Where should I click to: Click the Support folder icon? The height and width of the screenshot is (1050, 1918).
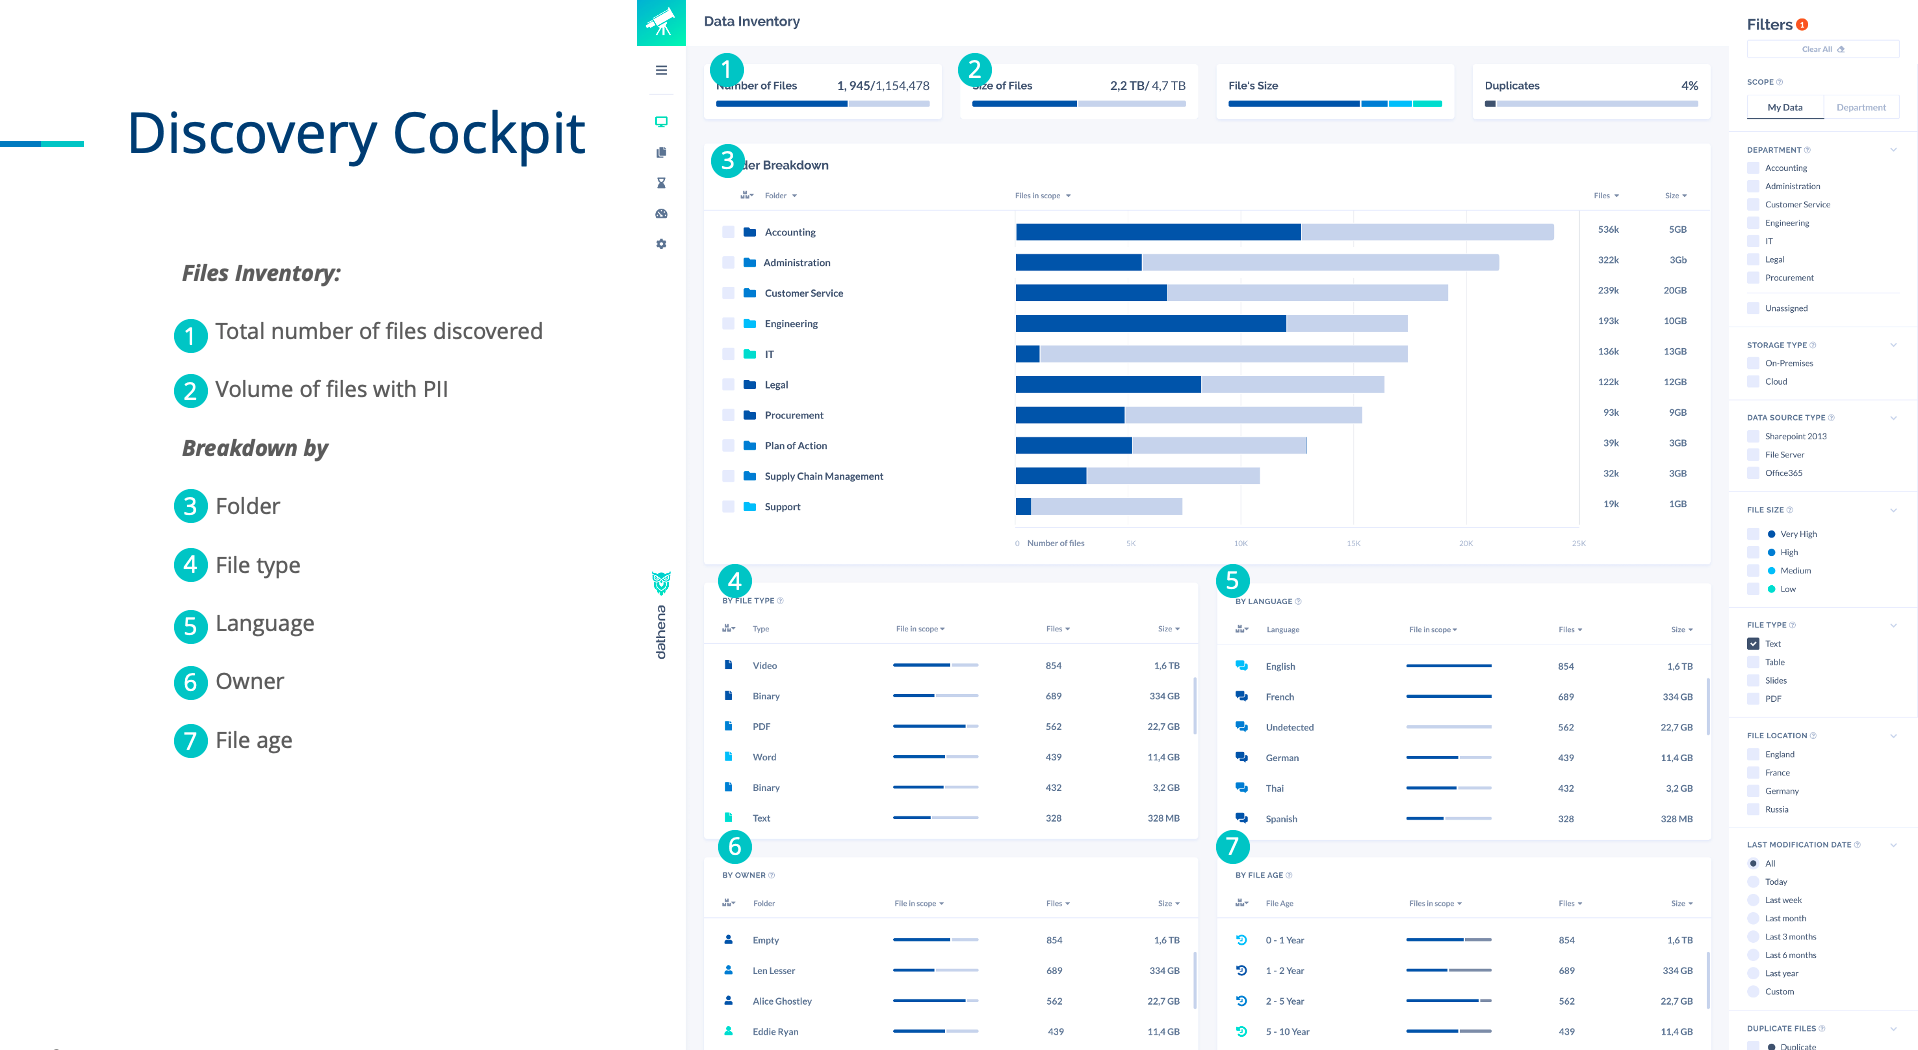pos(750,507)
